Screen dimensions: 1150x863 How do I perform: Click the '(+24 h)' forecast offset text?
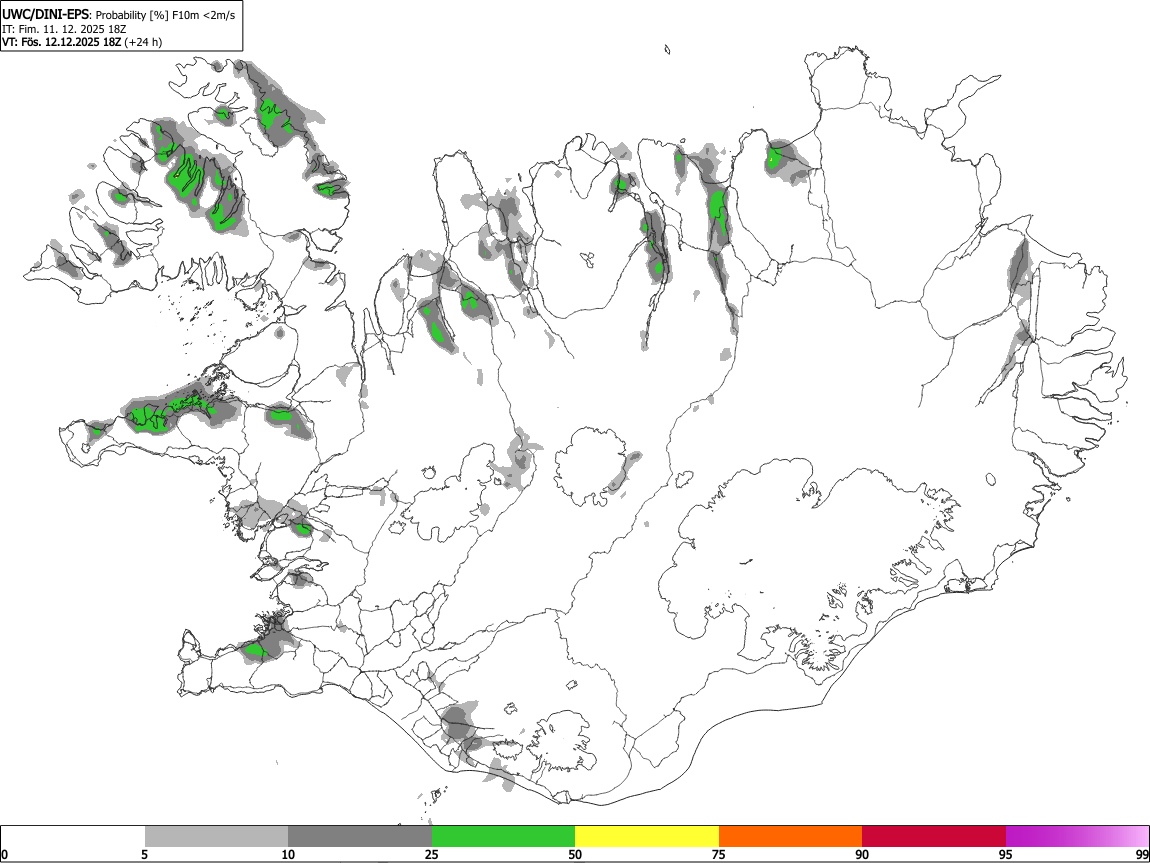[x=143, y=42]
